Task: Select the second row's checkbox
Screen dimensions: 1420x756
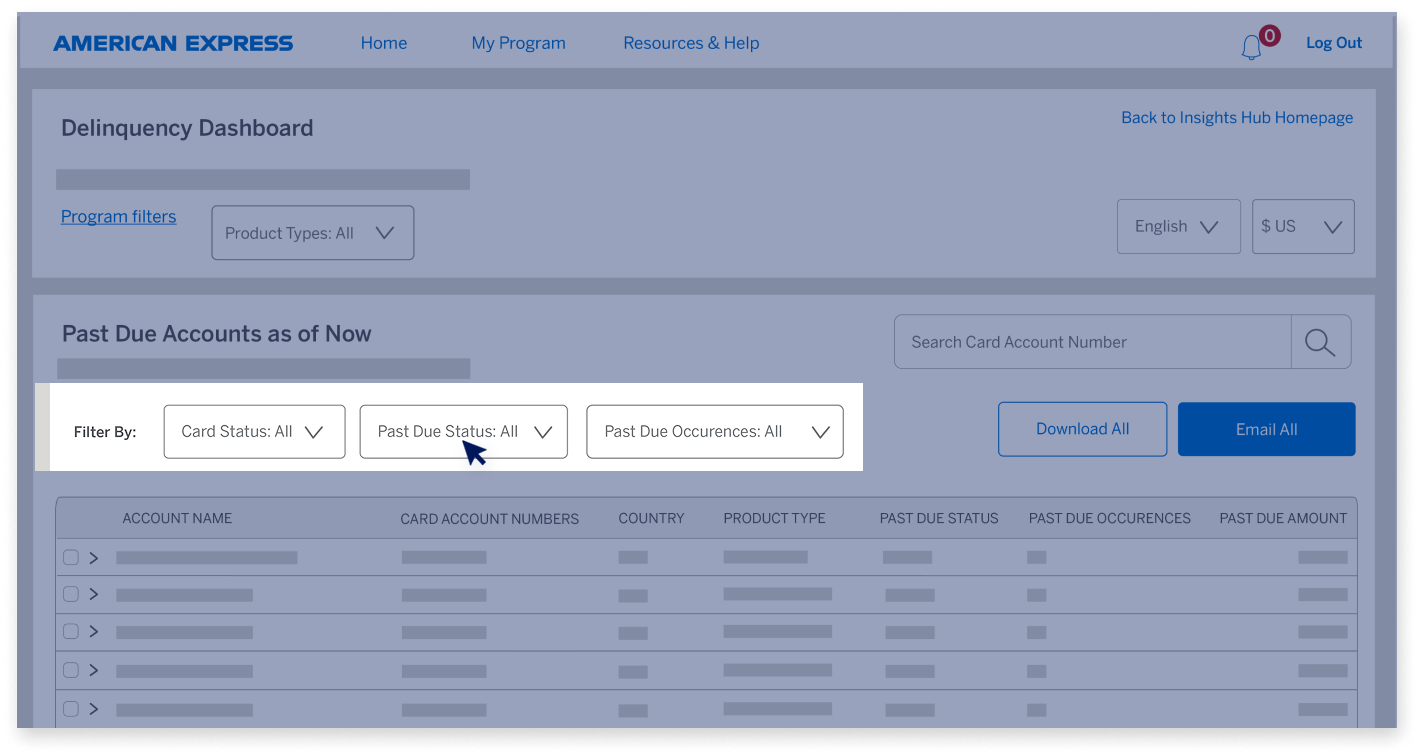Action: point(70,594)
